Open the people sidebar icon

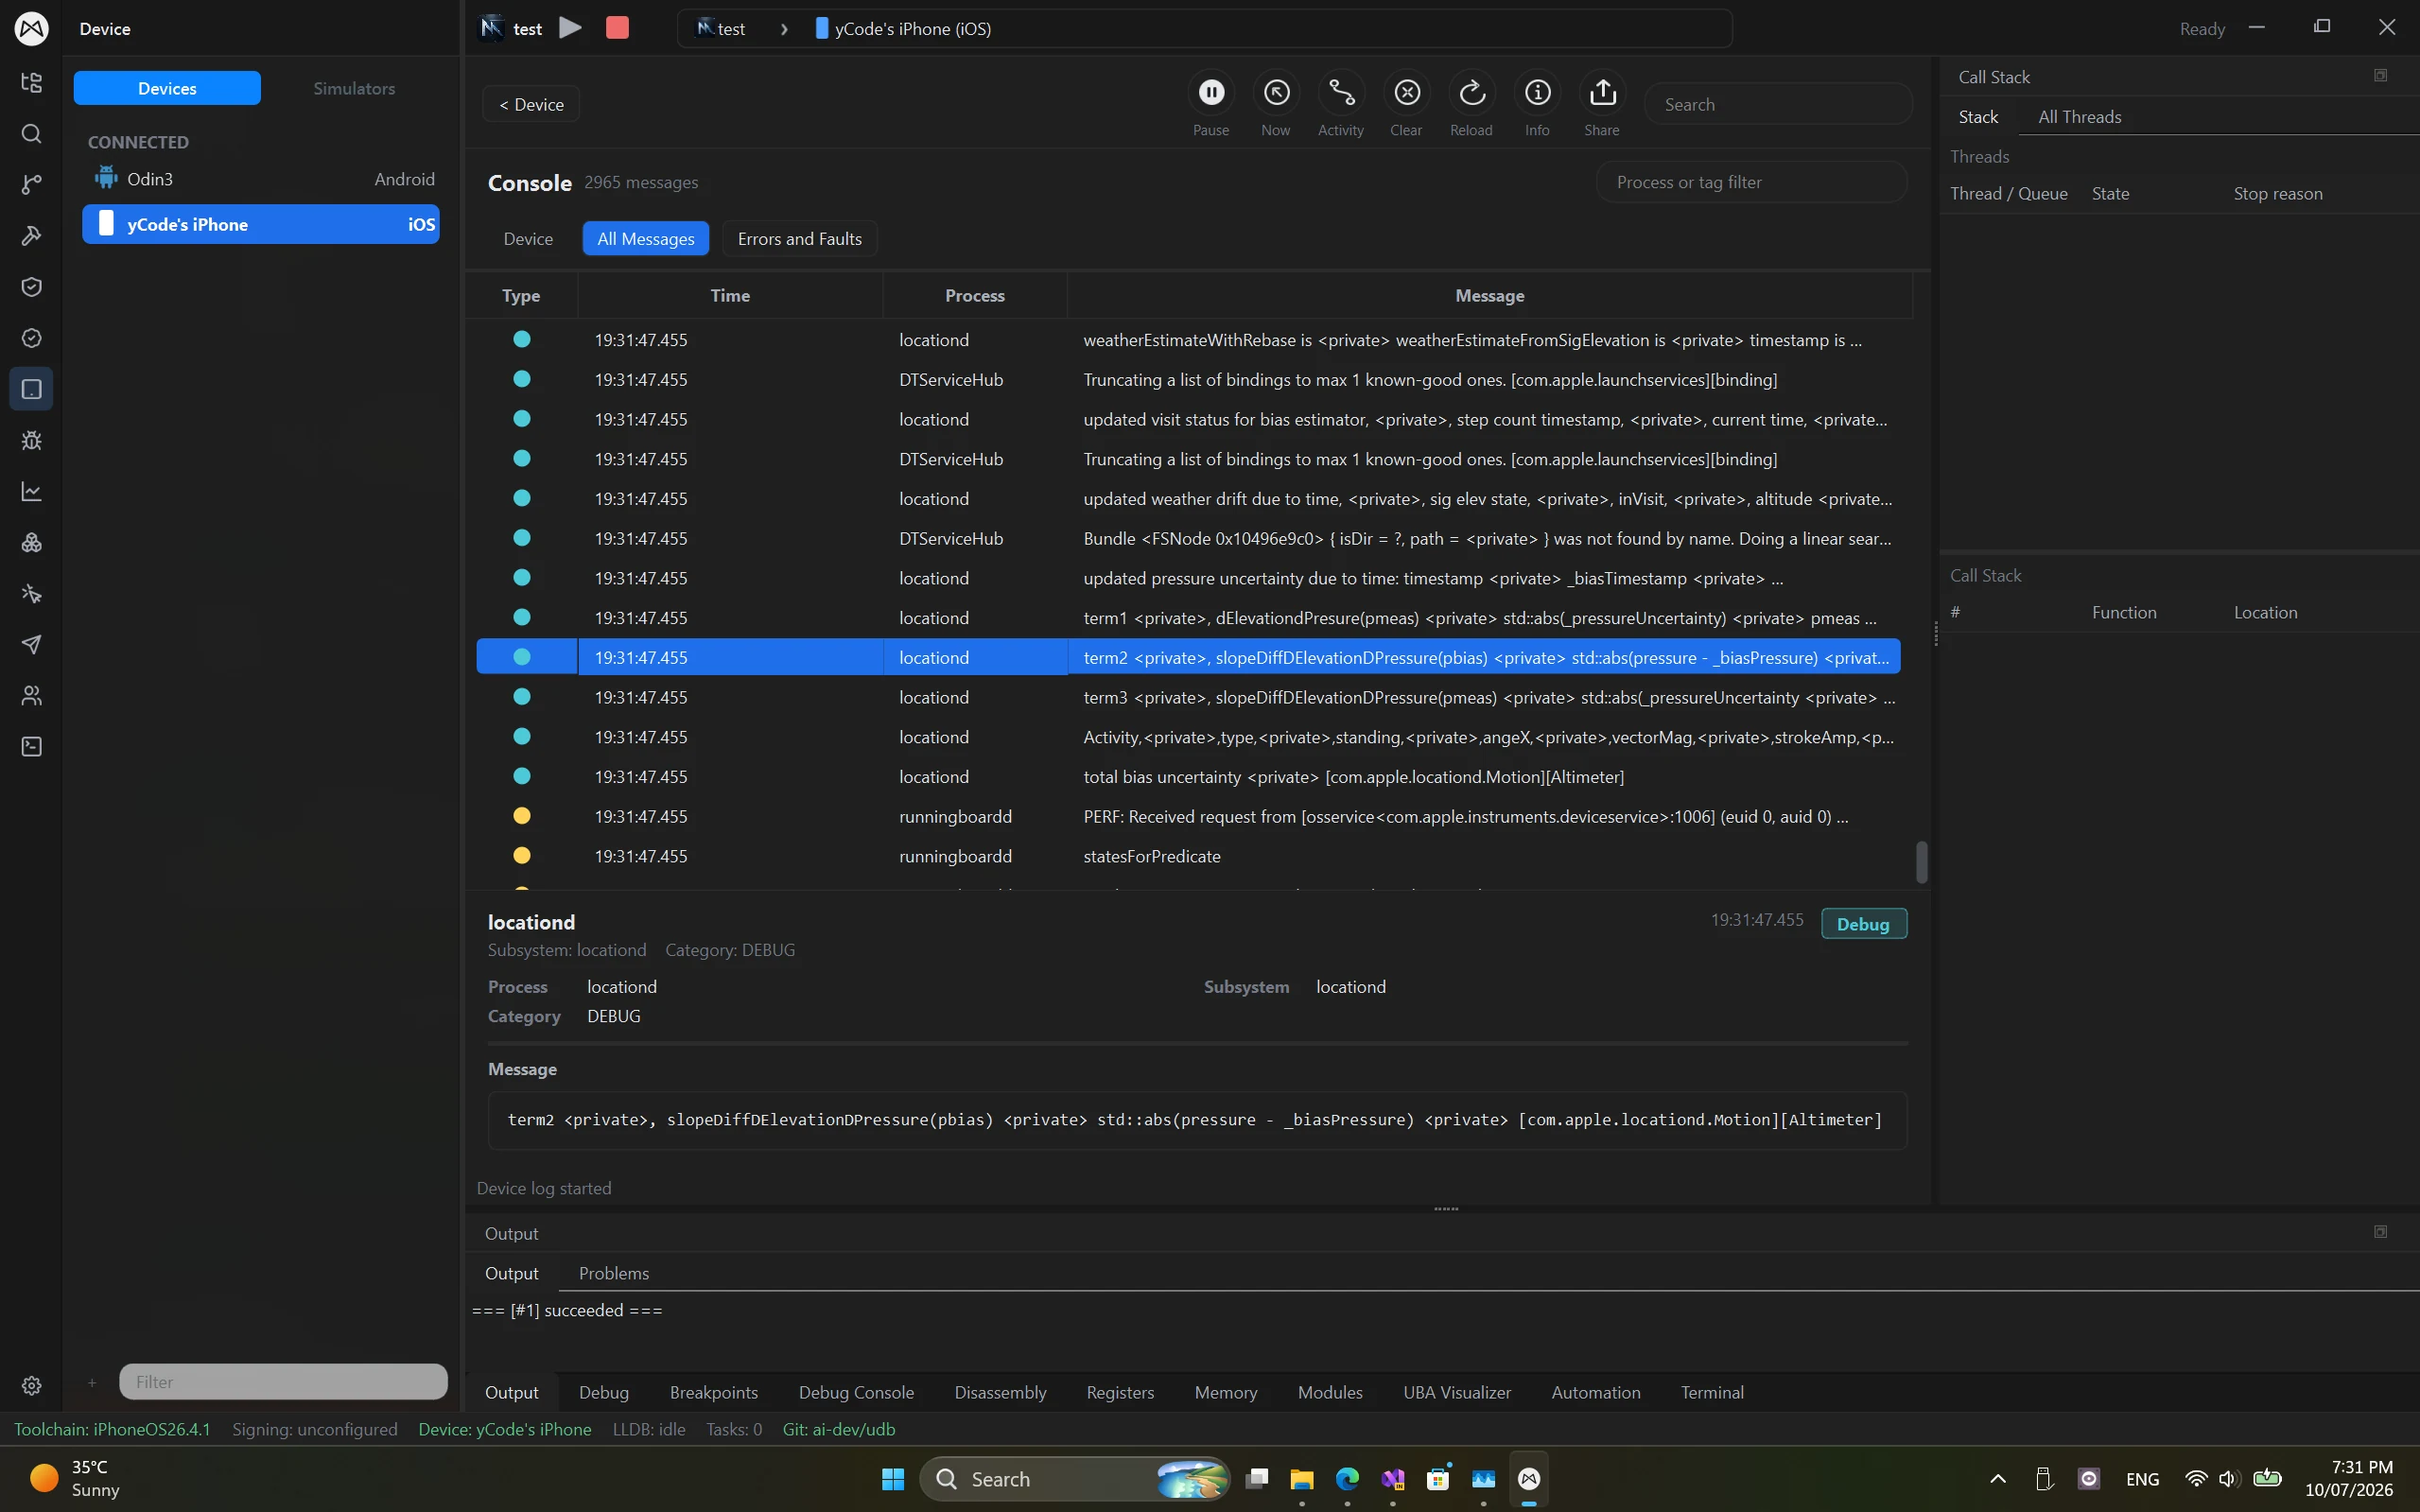[x=32, y=695]
